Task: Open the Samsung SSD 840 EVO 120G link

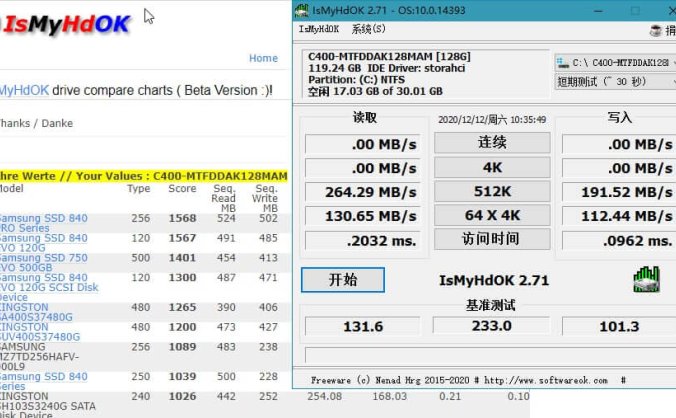Action: click(x=43, y=243)
